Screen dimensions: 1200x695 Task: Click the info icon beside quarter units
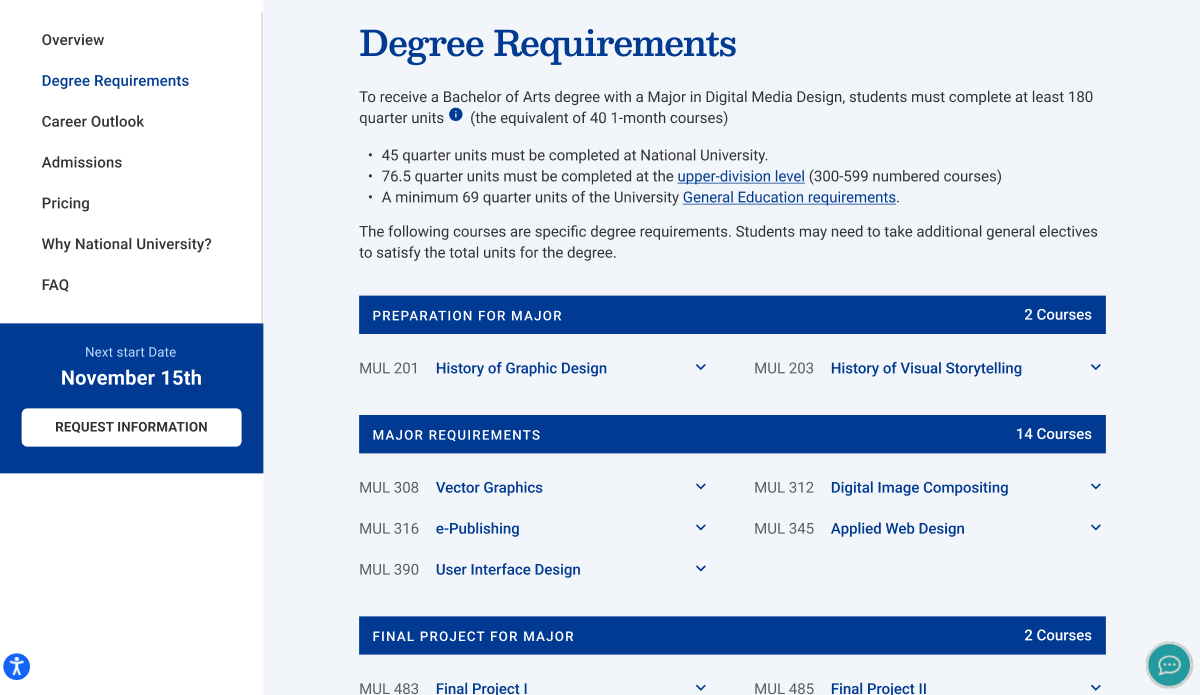[x=455, y=114]
